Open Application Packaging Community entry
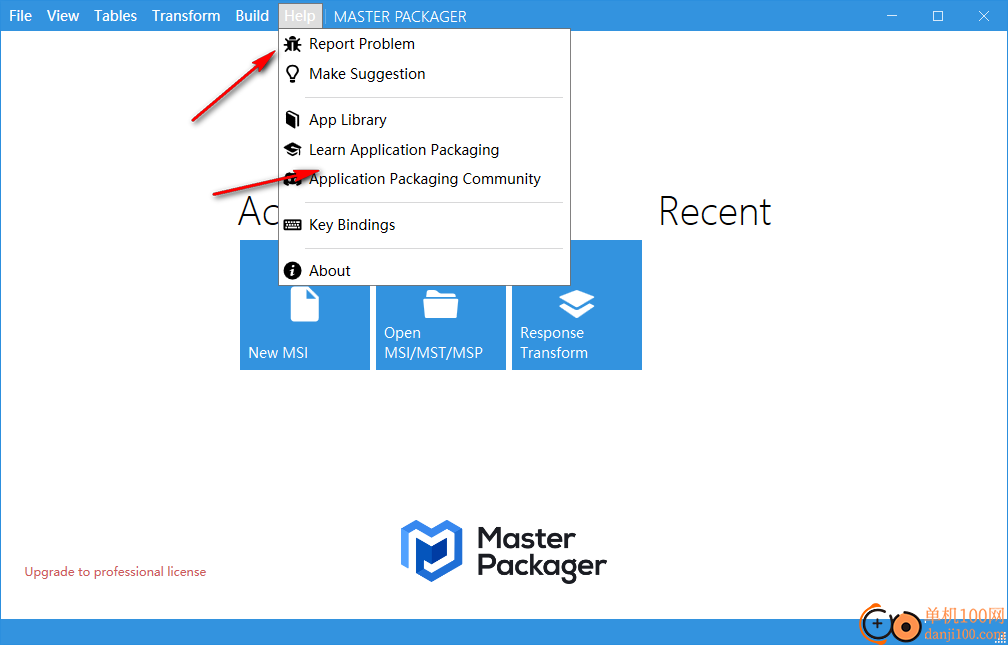The width and height of the screenshot is (1008, 645). 424,179
